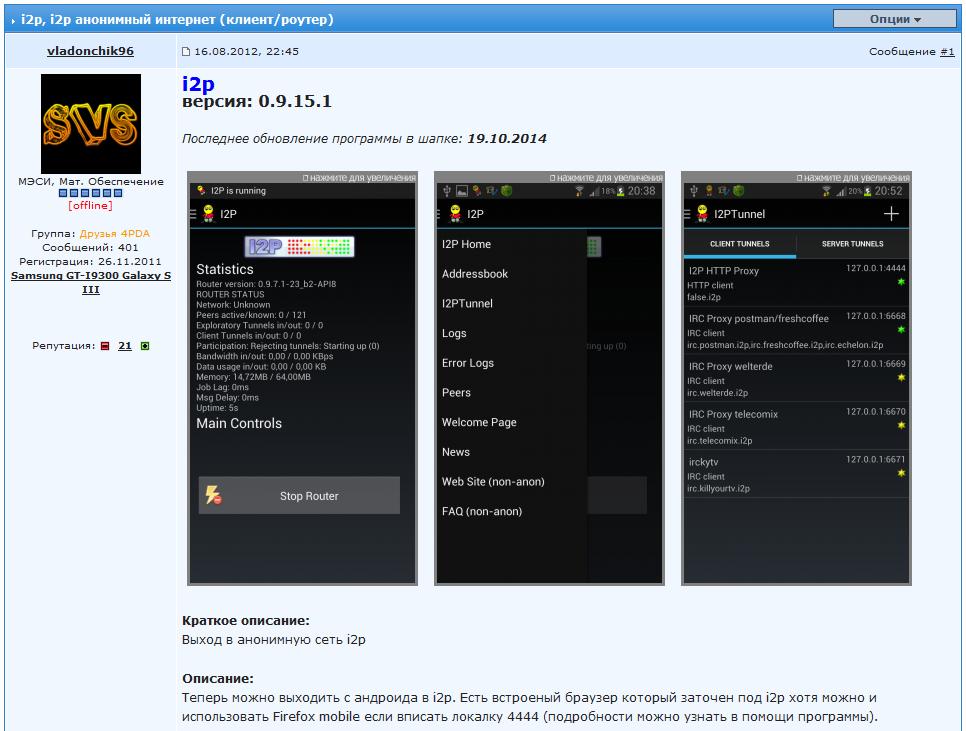Enlarge the I2PTunnel screenshot thumbnail
Viewport: 966px width, 731px height.
click(x=797, y=378)
